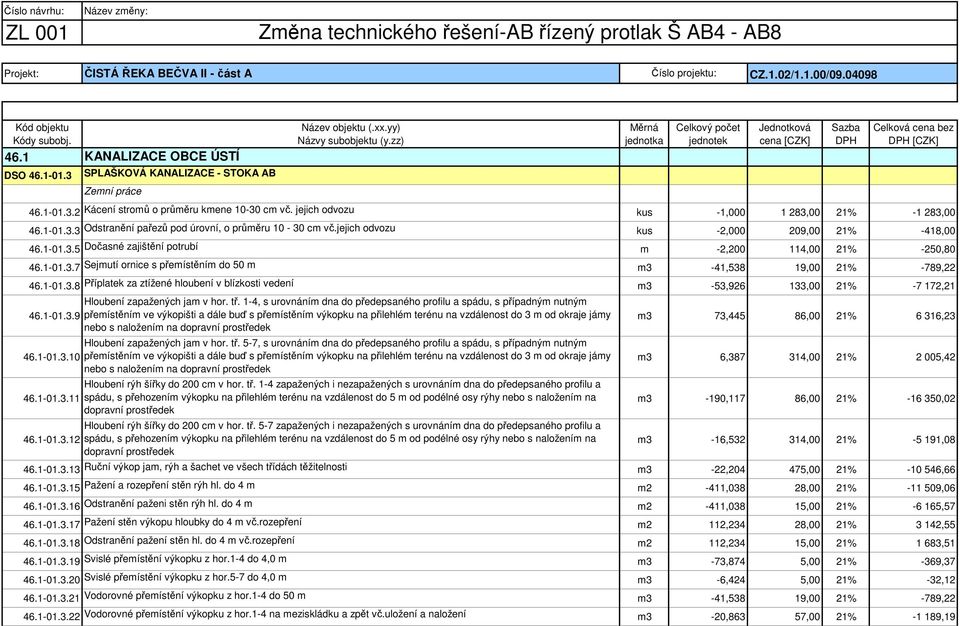
Task: Select 'Ruční výkop jam, rýh a šachet' description
Action: tap(216, 467)
